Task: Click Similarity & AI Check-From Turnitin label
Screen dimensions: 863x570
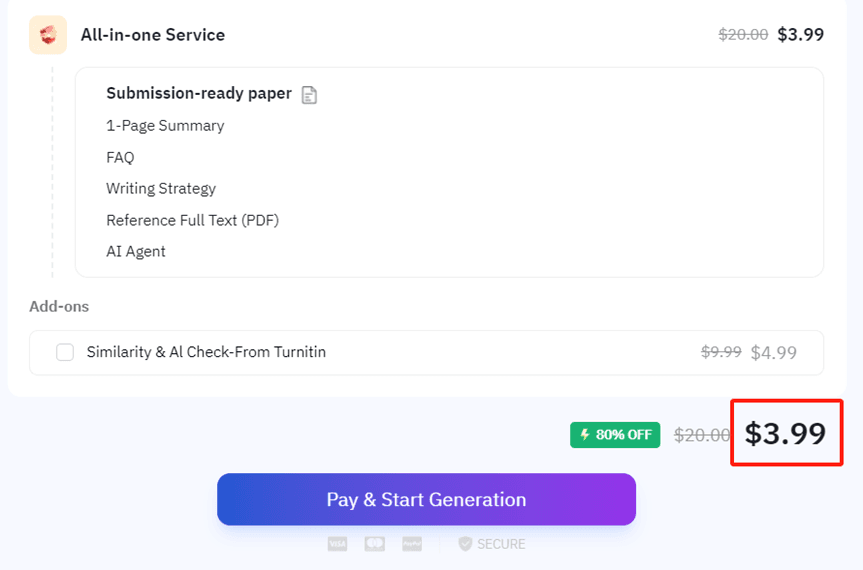Action: click(x=206, y=352)
